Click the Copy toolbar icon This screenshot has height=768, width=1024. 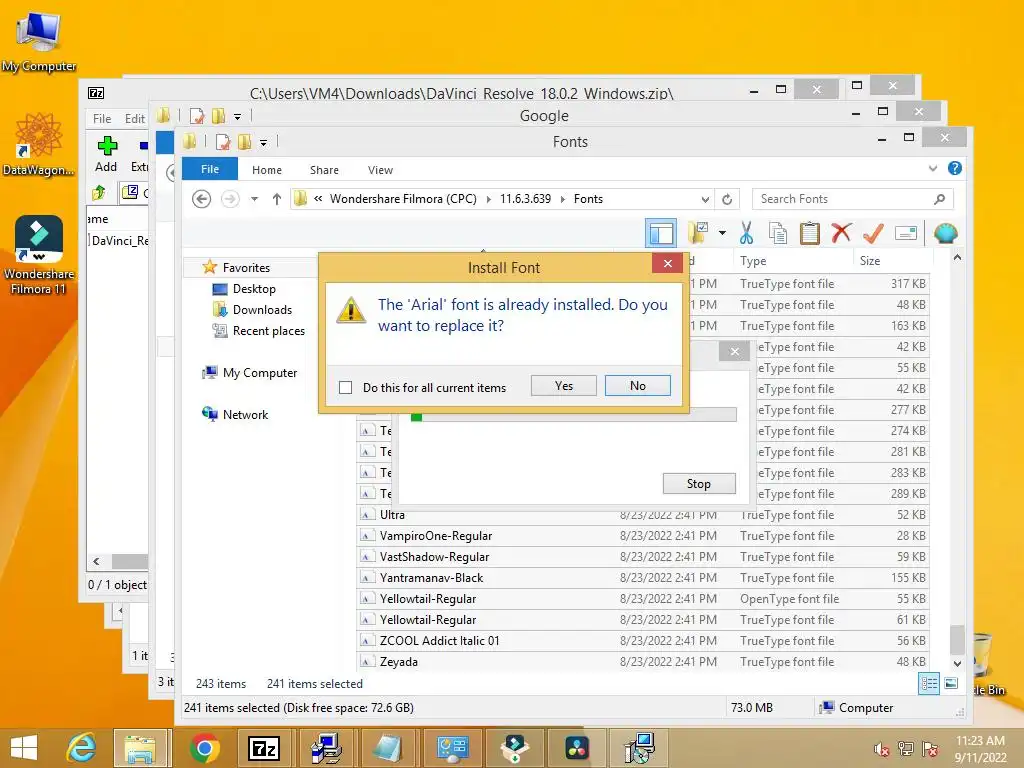pyautogui.click(x=778, y=233)
